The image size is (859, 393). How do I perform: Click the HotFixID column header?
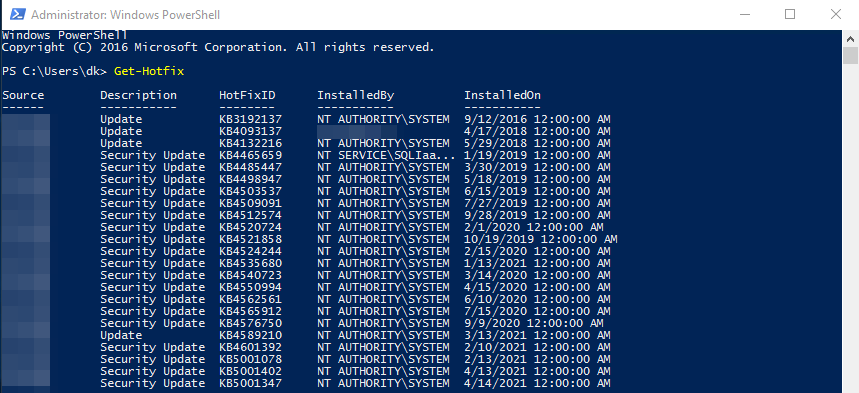(247, 95)
